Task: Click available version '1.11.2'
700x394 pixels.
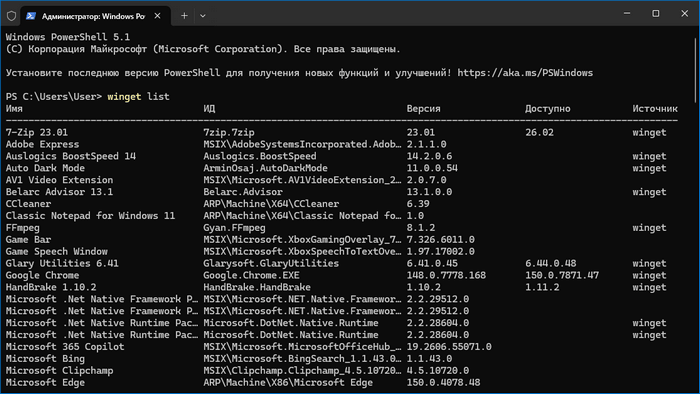Action: click(542, 287)
